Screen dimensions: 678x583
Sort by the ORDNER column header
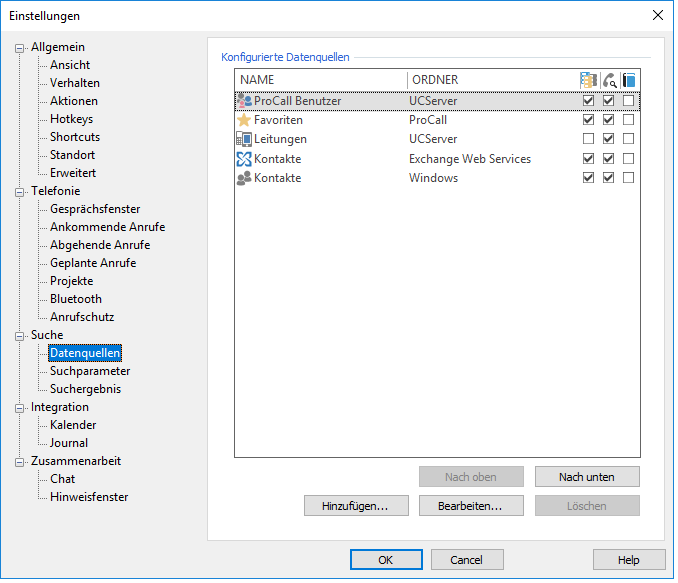coord(492,80)
